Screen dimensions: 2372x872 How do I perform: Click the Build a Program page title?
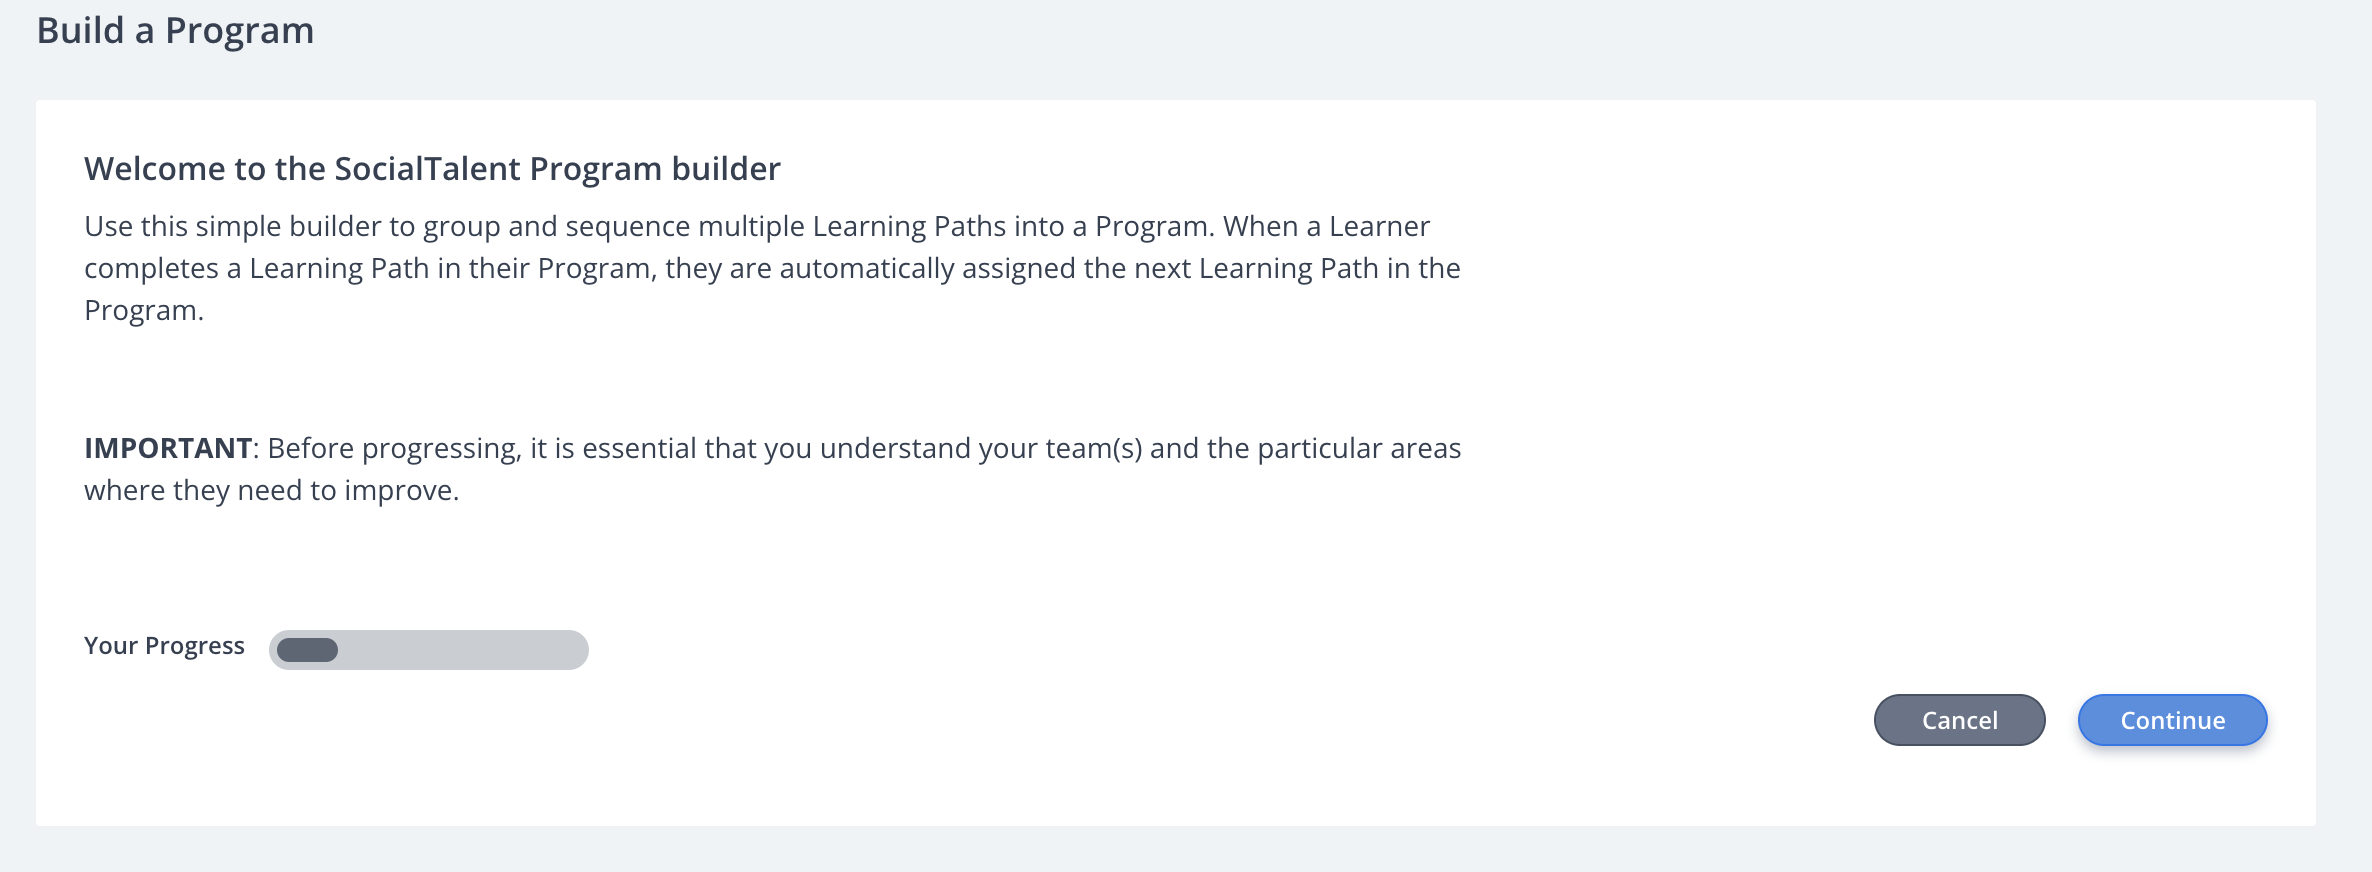pyautogui.click(x=175, y=31)
